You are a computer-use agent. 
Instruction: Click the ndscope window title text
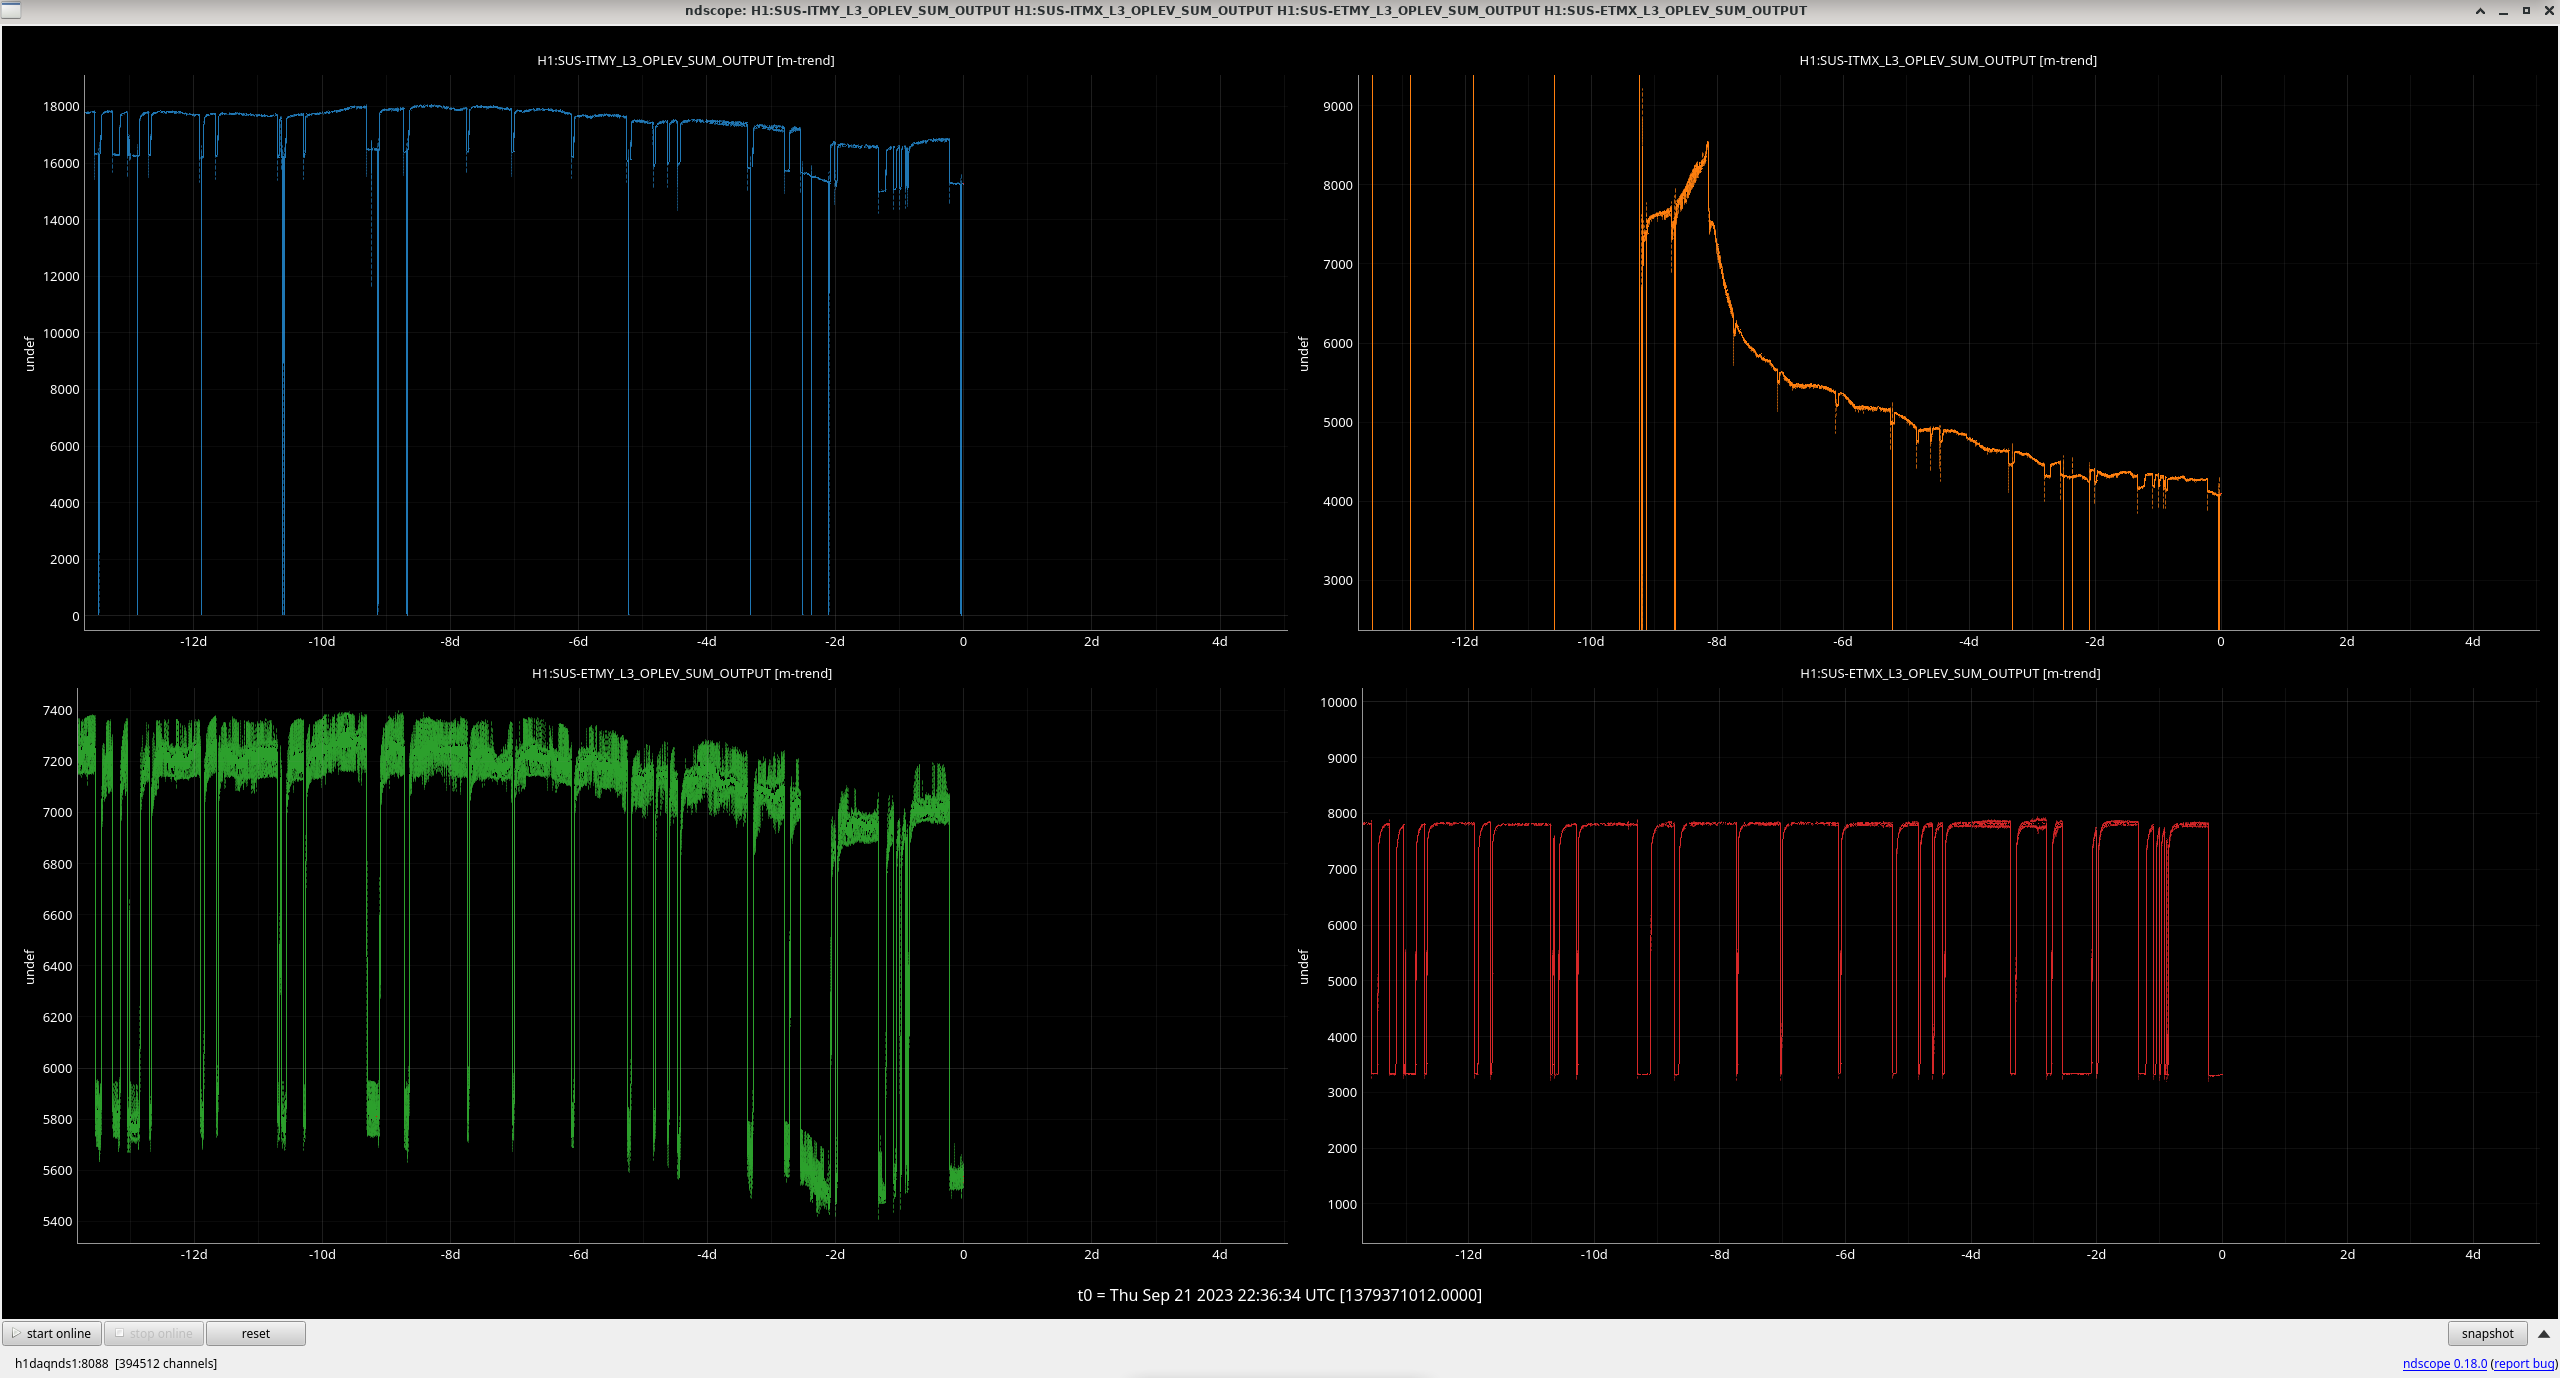[x=1245, y=11]
